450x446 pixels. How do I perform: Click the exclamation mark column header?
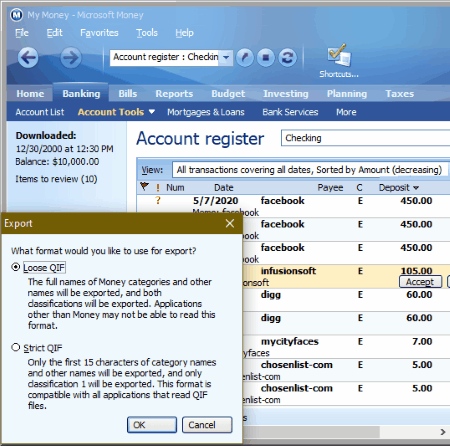click(x=158, y=188)
